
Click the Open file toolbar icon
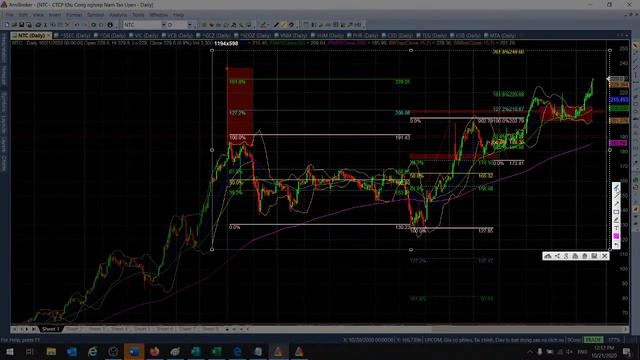pyautogui.click(x=14, y=25)
